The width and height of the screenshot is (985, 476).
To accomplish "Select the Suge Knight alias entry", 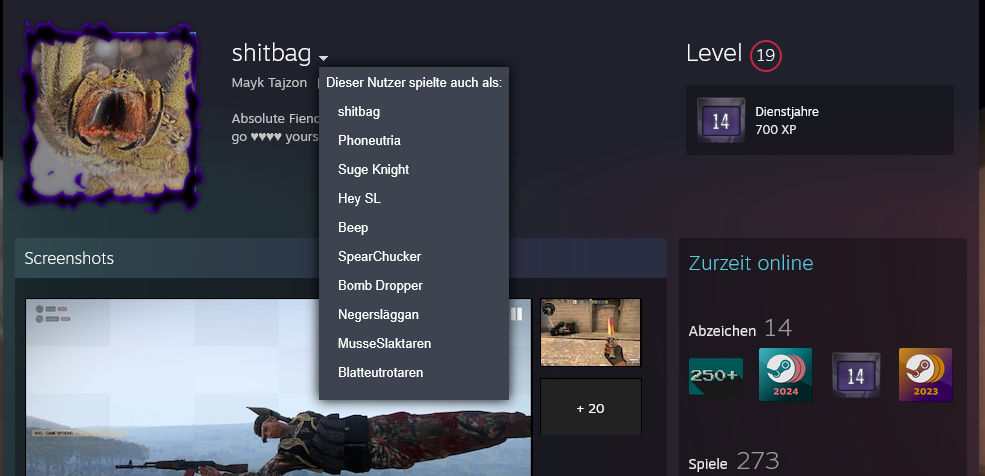I will tap(374, 170).
